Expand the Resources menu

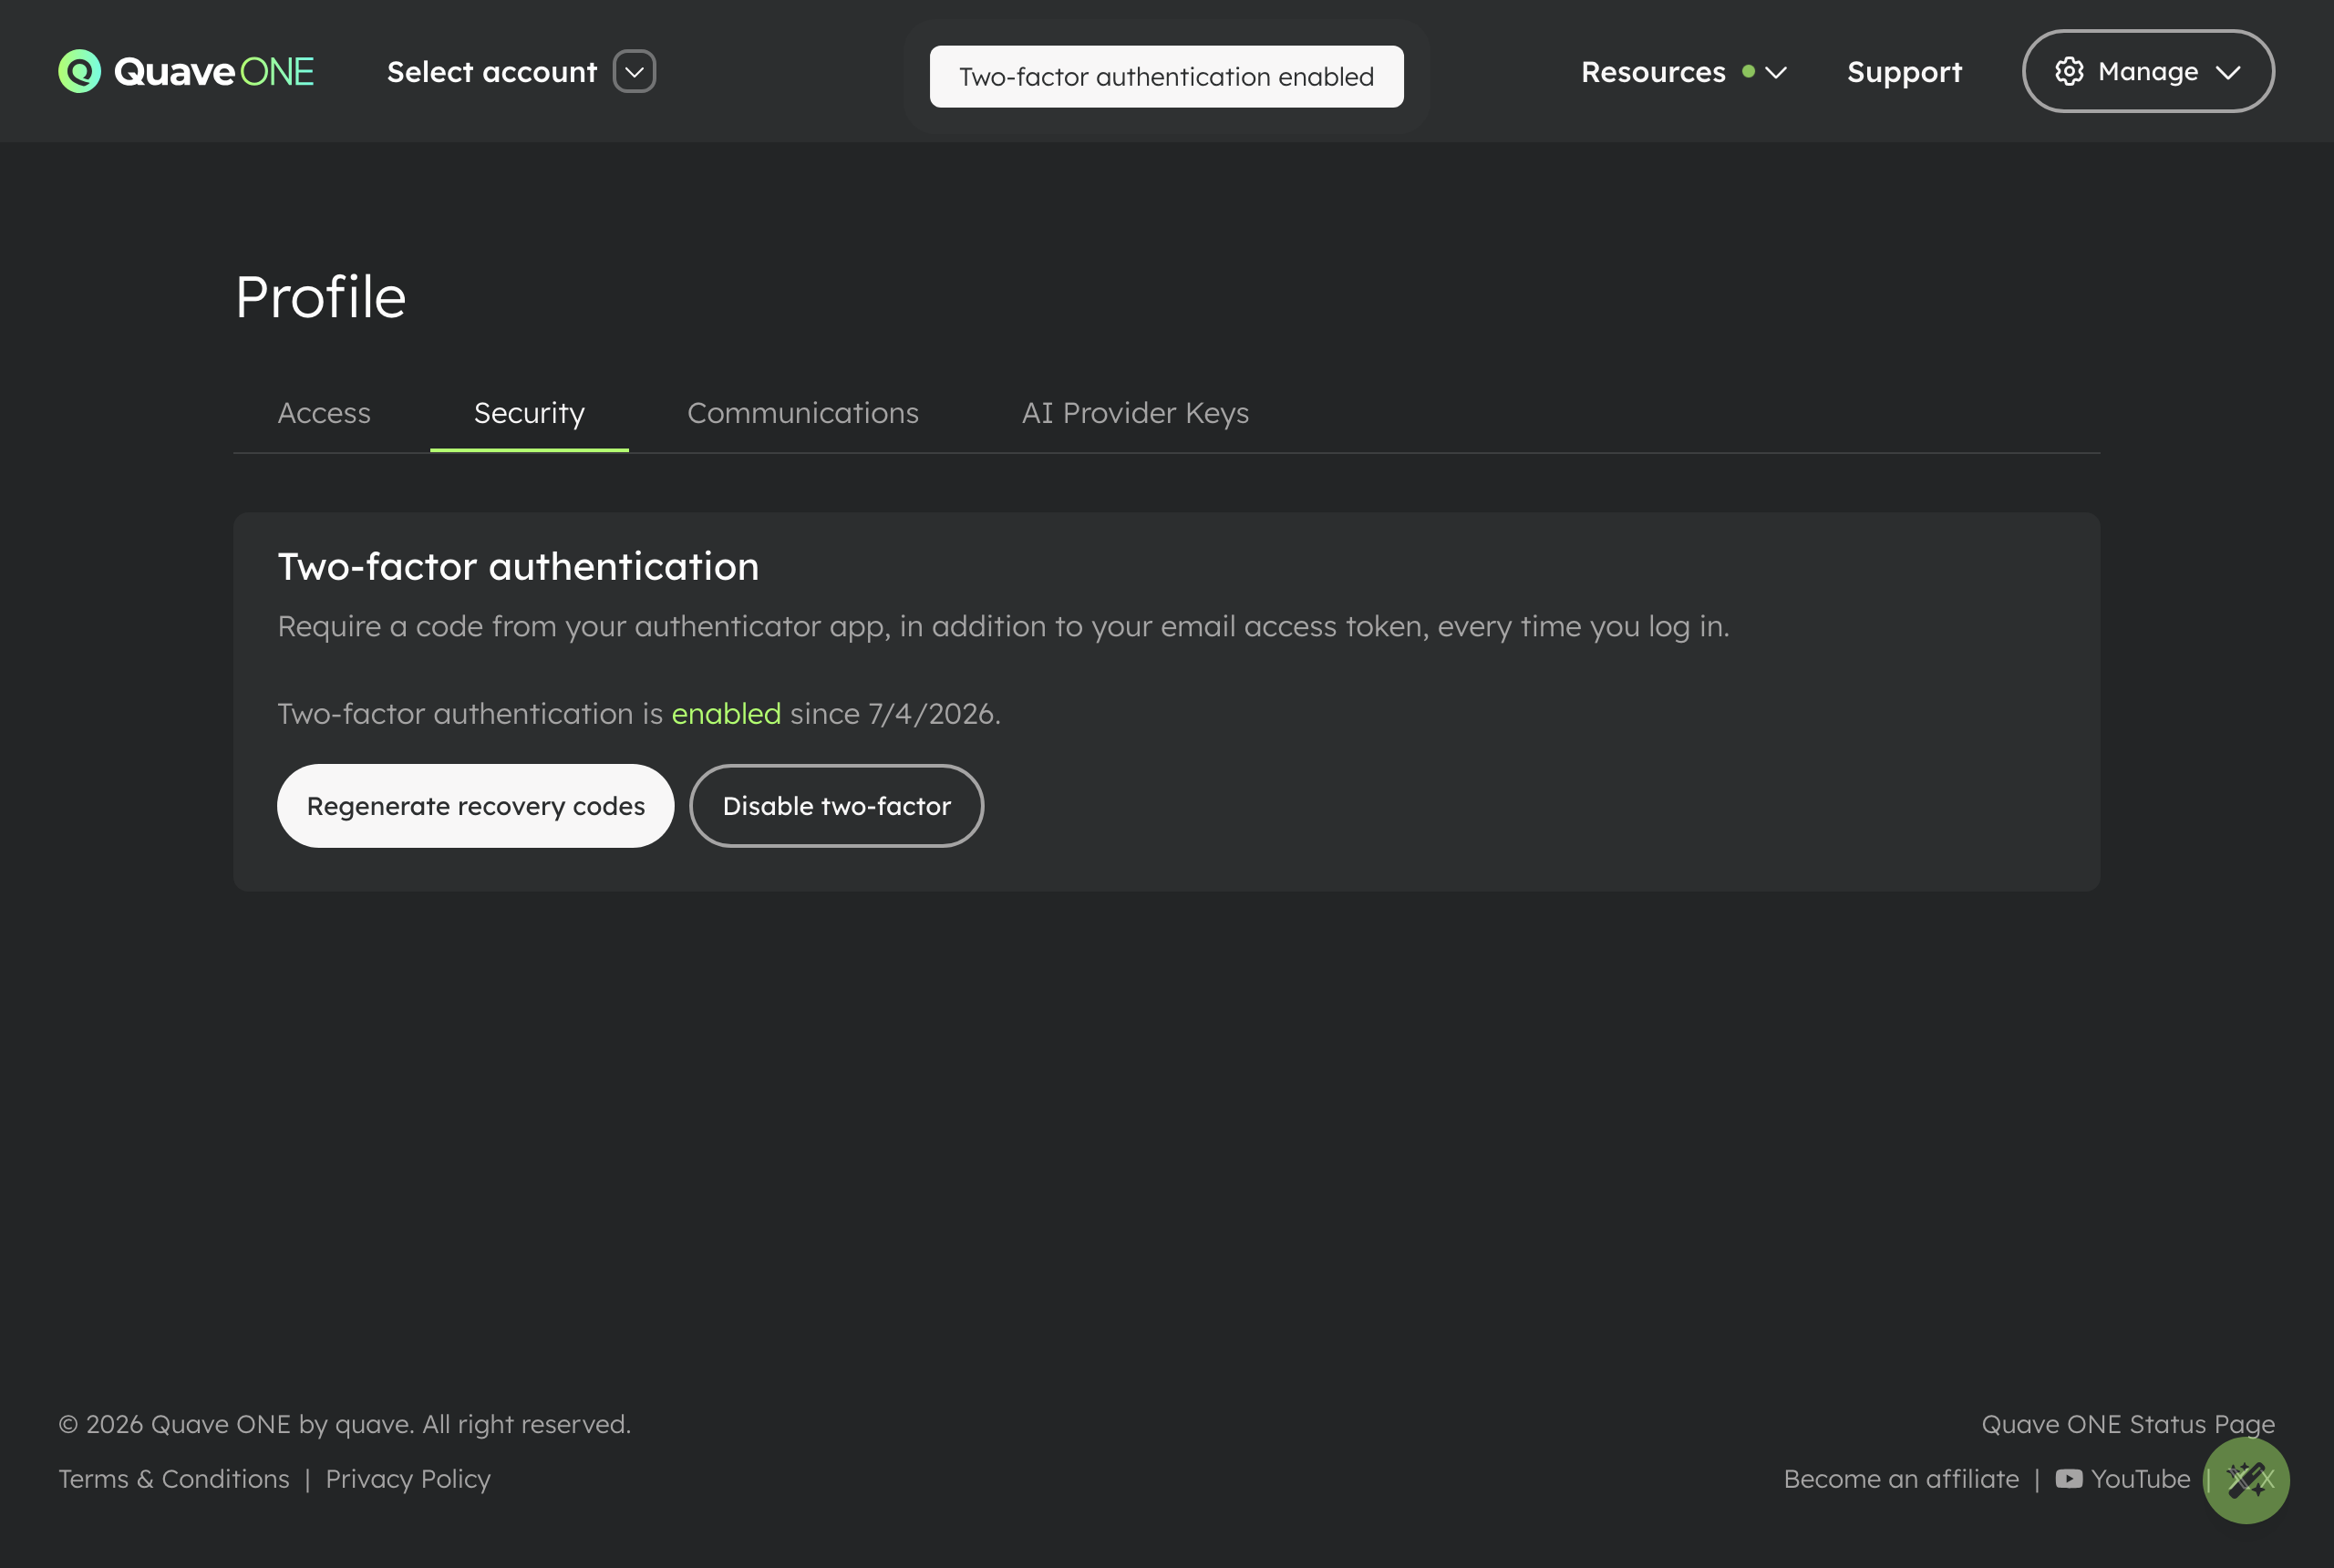(1683, 72)
